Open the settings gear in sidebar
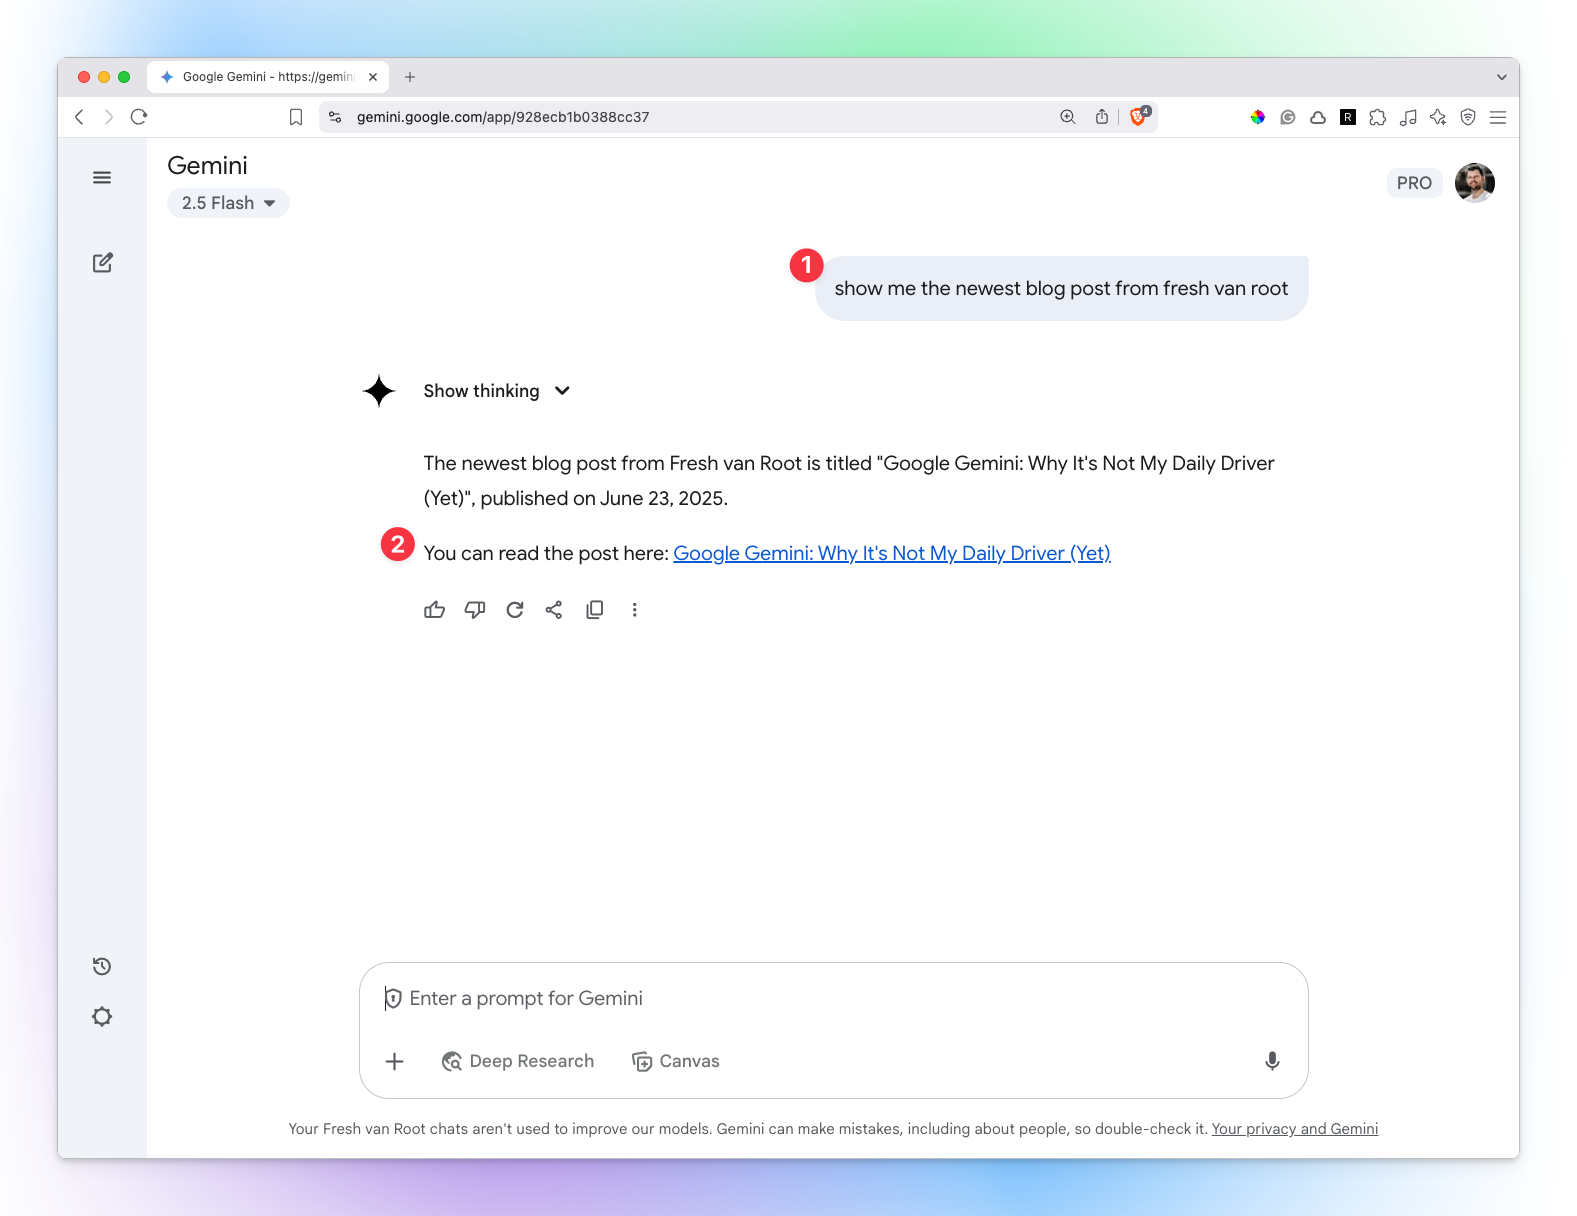The height and width of the screenshot is (1216, 1577). tap(102, 1017)
